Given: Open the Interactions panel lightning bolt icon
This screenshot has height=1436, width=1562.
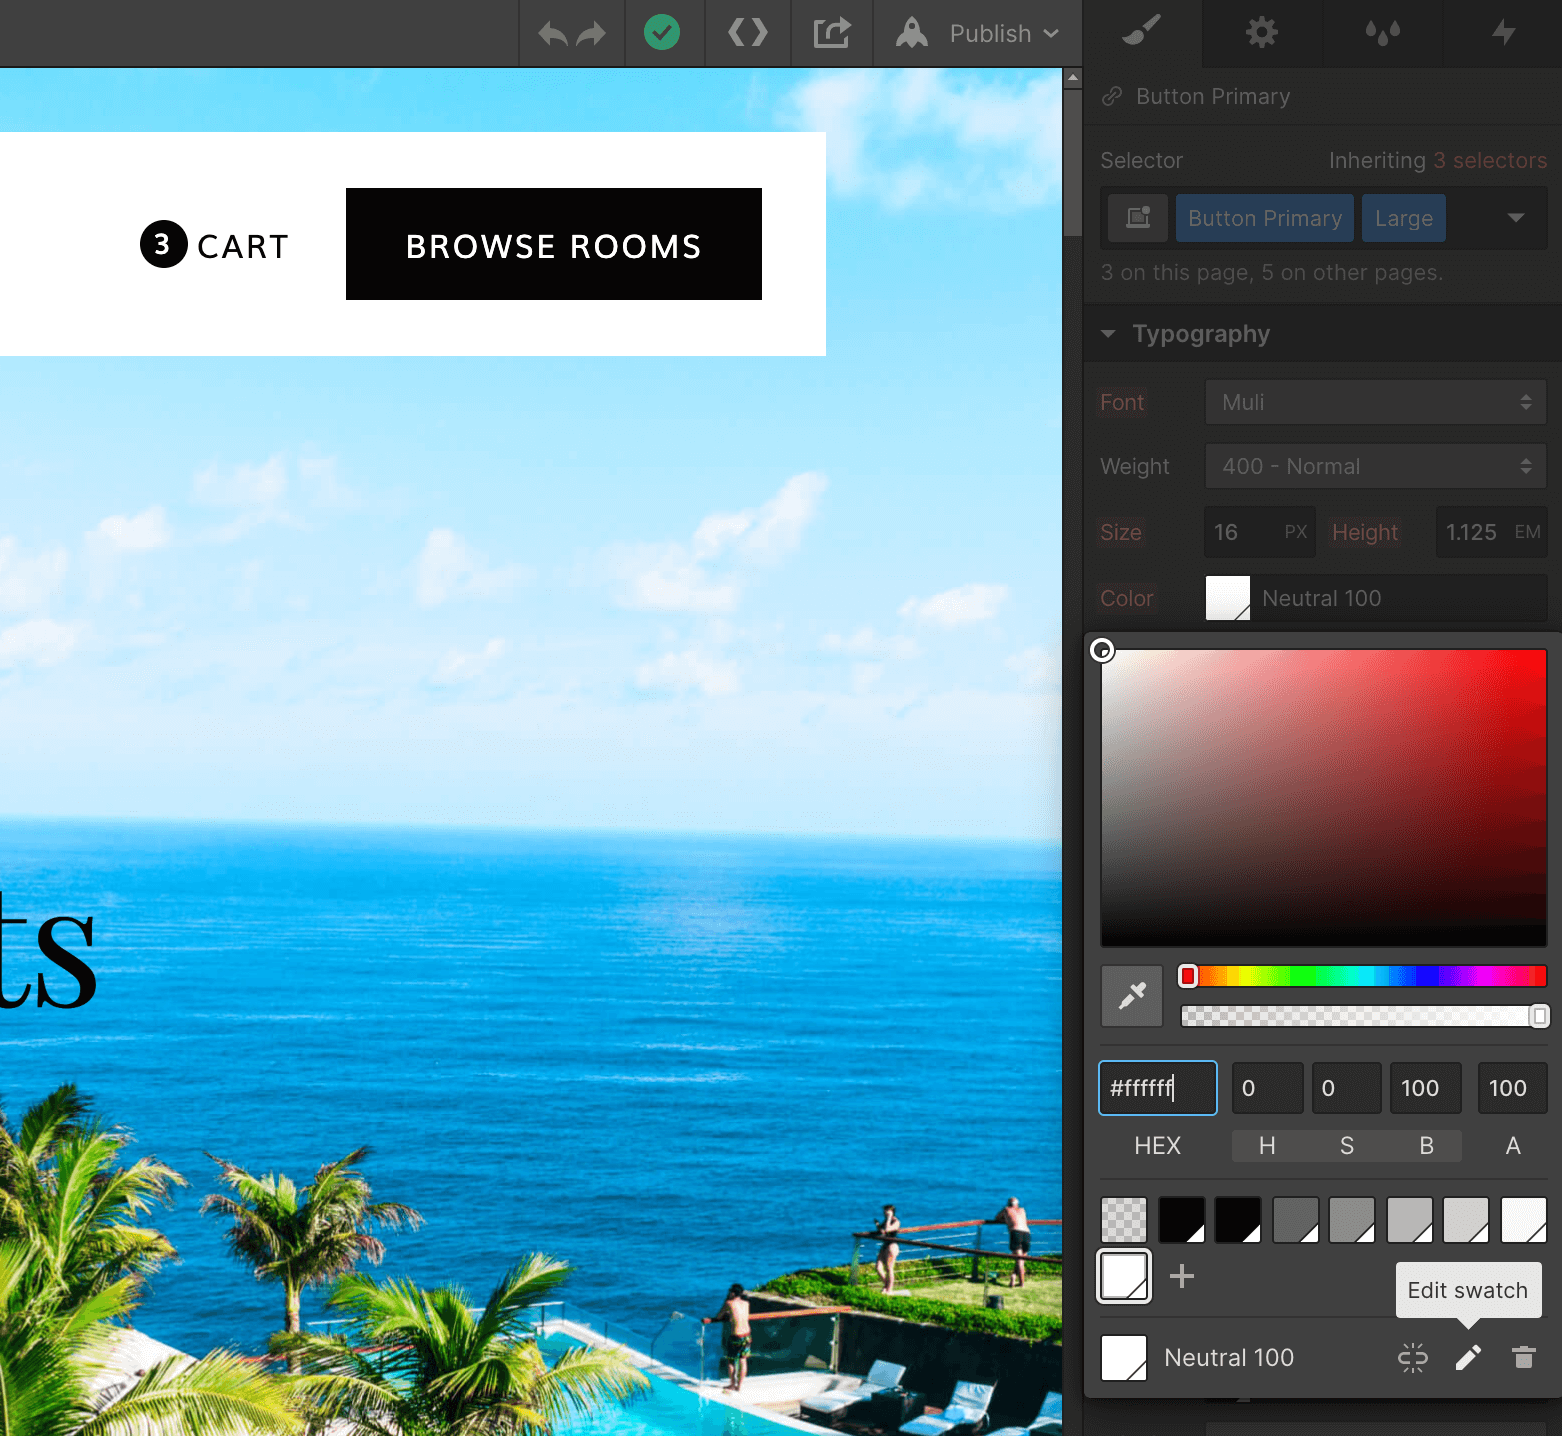Looking at the screenshot, I should (1503, 33).
